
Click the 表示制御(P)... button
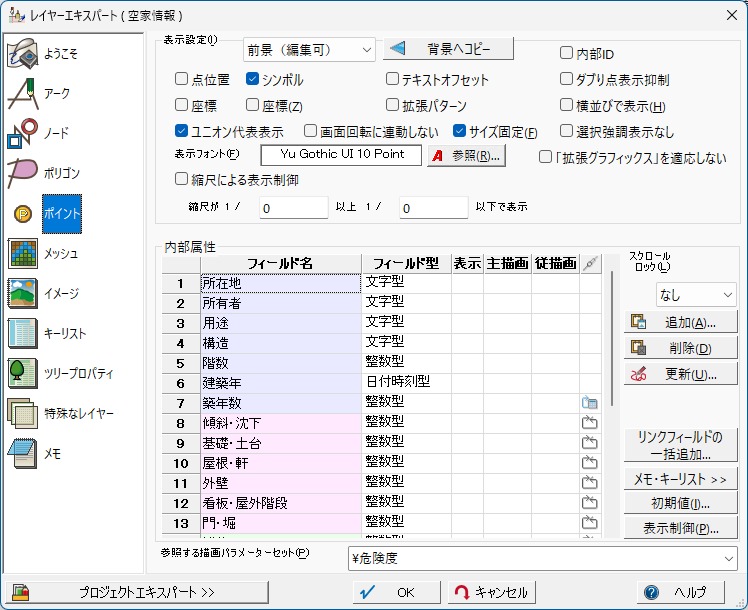click(x=681, y=528)
